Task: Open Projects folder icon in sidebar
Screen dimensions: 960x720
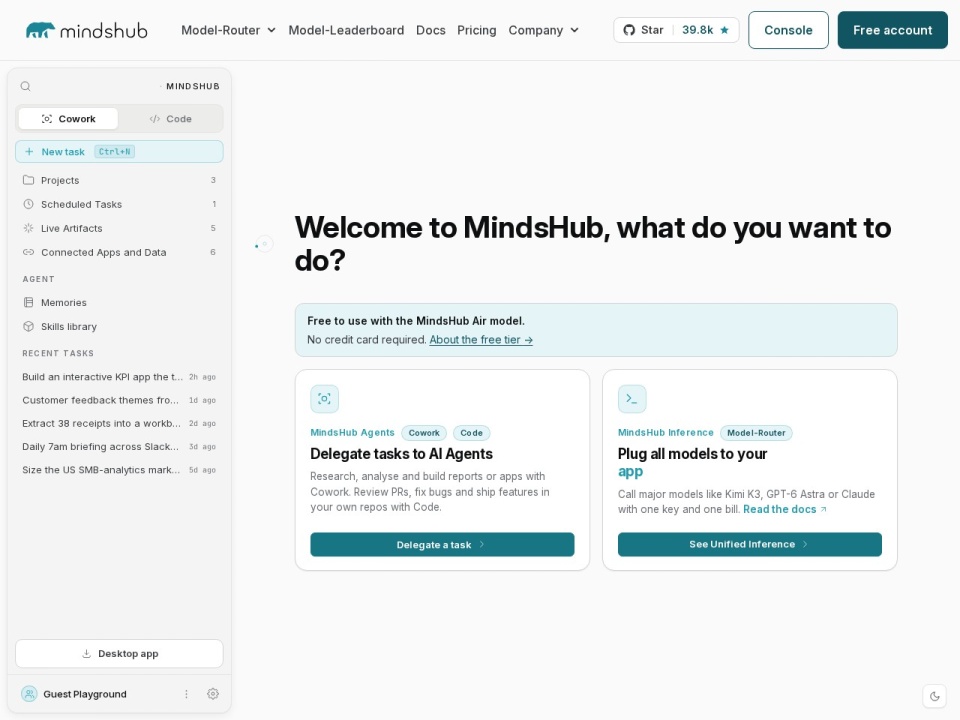Action: (28, 180)
